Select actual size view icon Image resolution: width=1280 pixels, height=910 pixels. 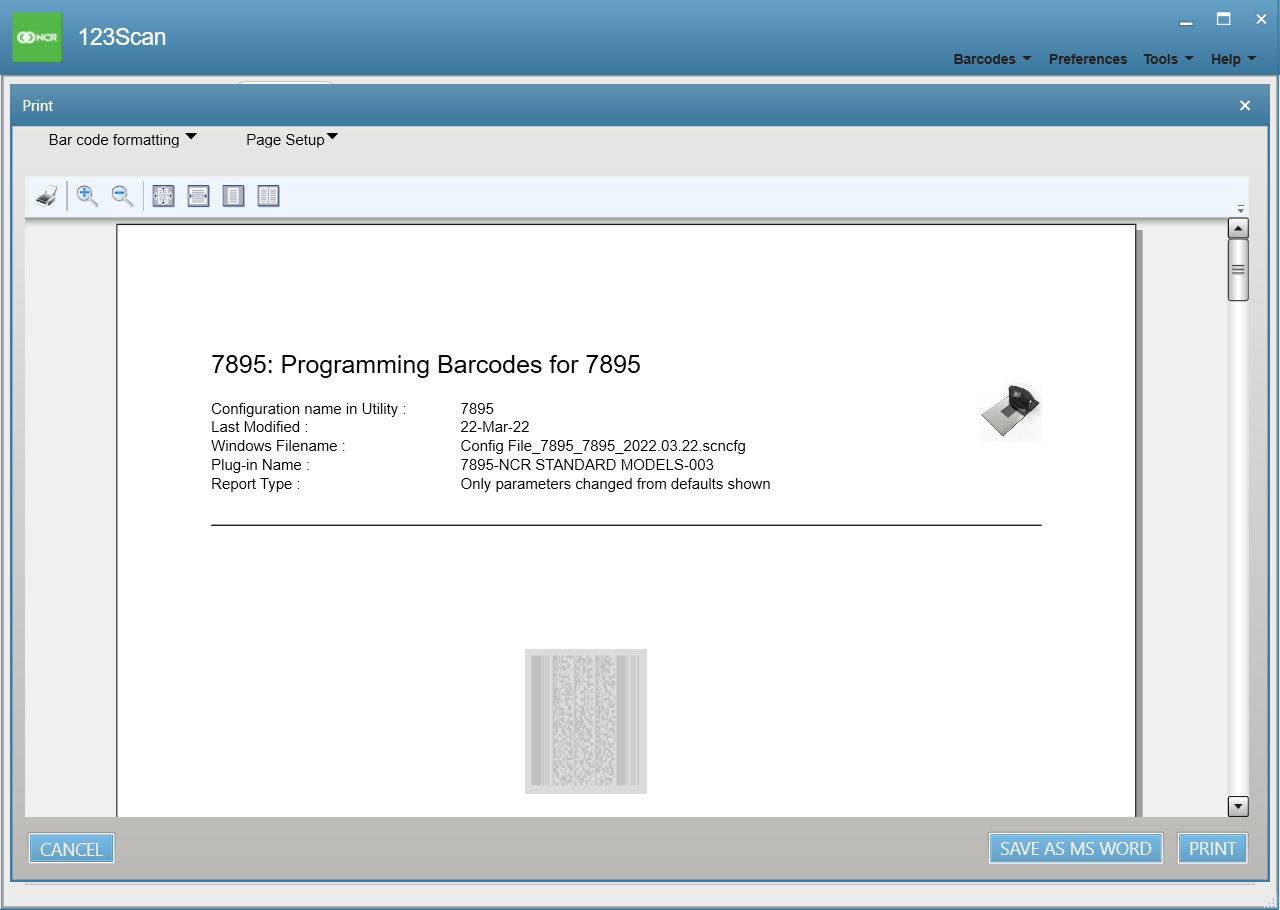(164, 196)
